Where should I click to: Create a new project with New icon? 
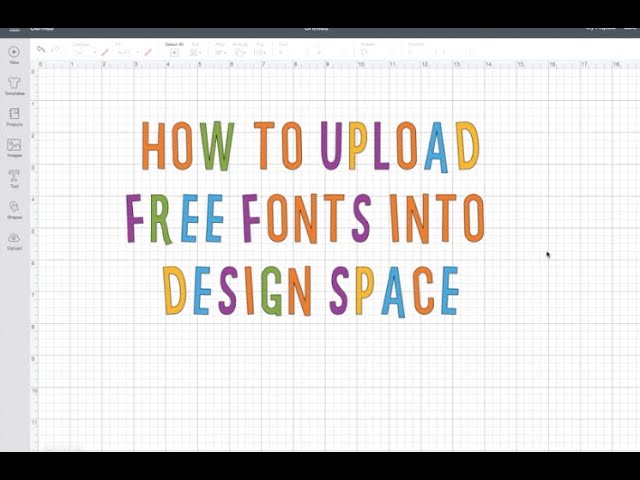[x=14, y=56]
